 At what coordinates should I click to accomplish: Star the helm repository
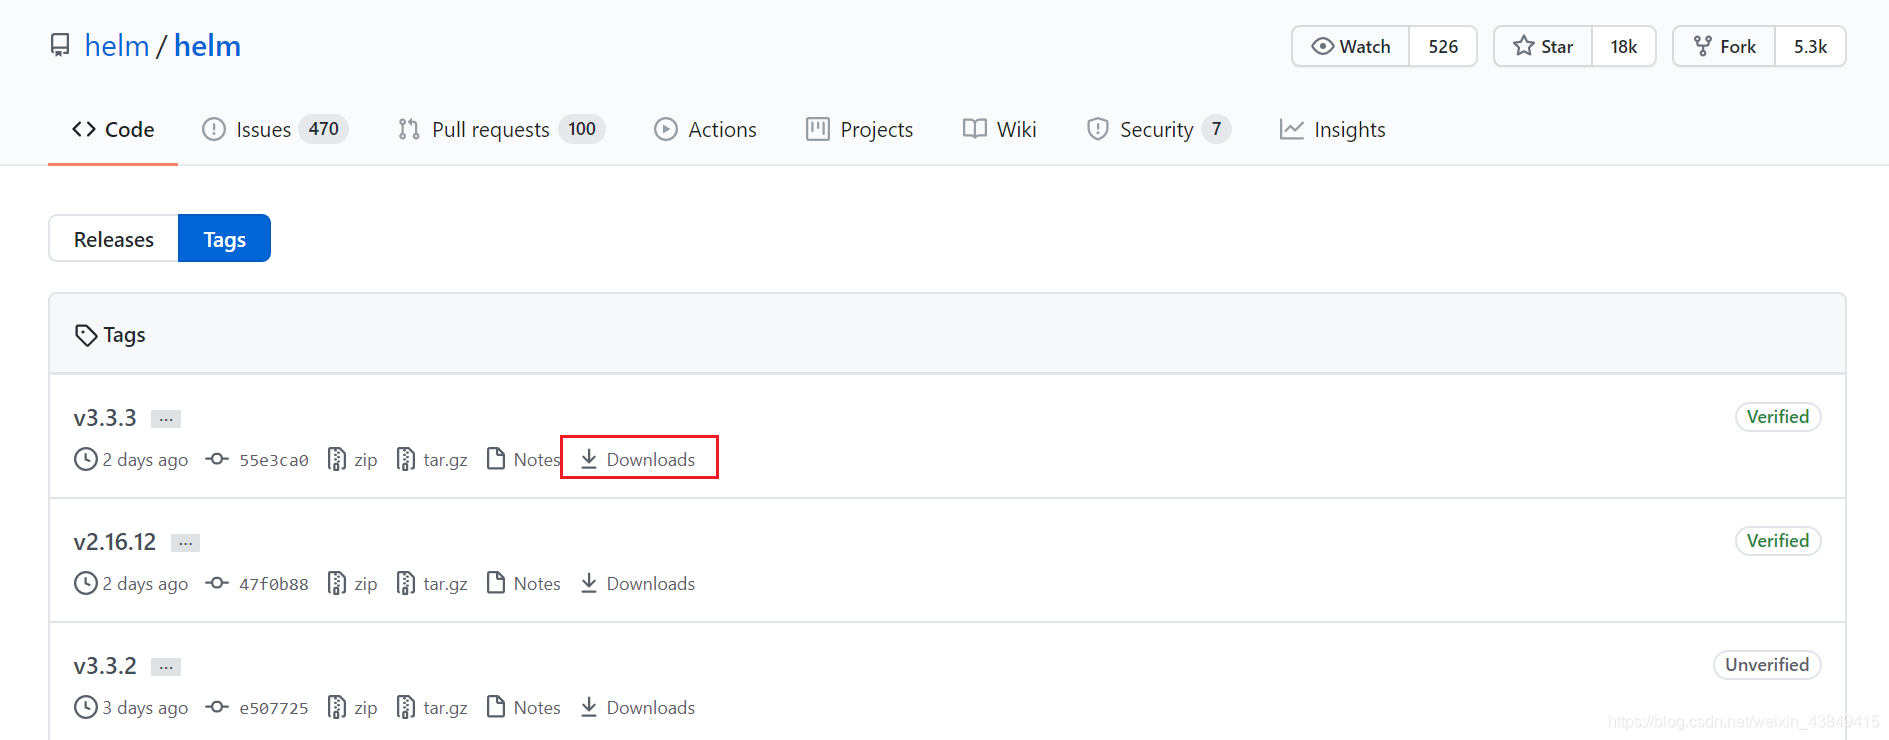[x=1543, y=46]
